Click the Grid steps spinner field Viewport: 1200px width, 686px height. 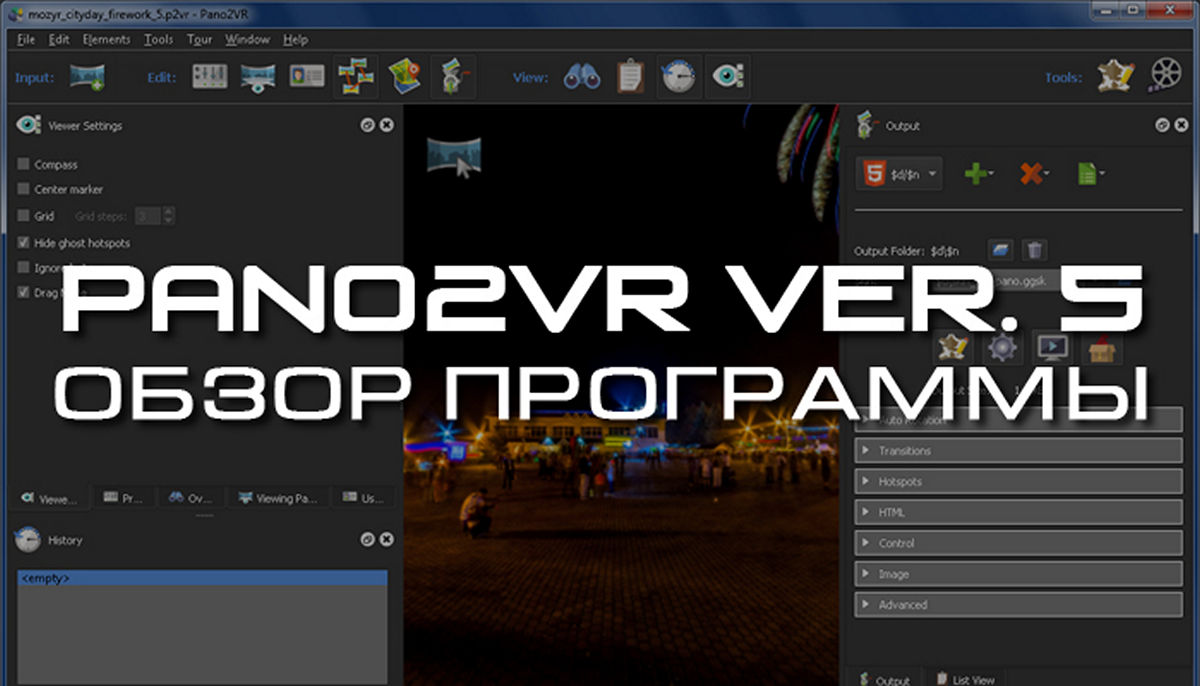click(x=148, y=216)
